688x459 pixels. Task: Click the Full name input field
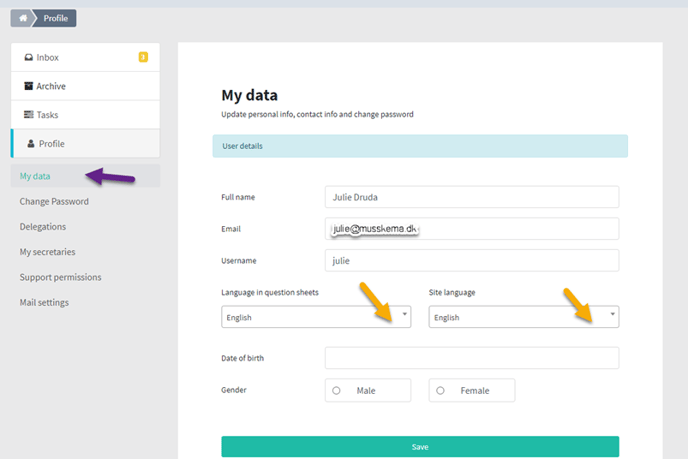pyautogui.click(x=472, y=197)
